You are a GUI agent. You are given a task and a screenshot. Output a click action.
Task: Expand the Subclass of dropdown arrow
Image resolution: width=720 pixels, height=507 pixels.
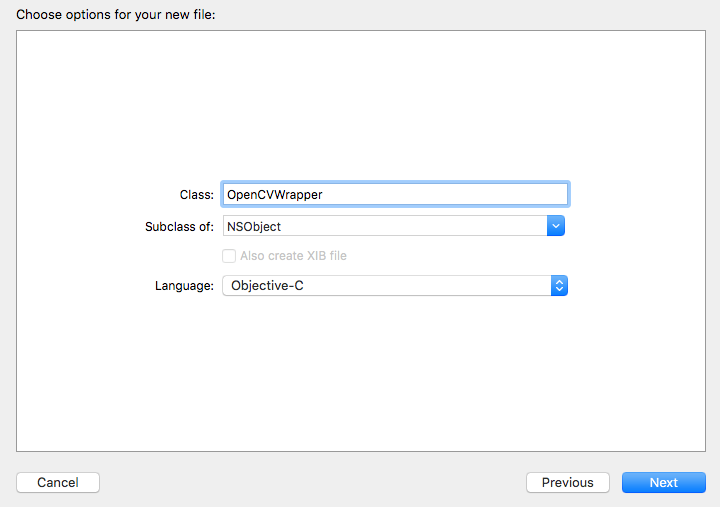coord(556,226)
